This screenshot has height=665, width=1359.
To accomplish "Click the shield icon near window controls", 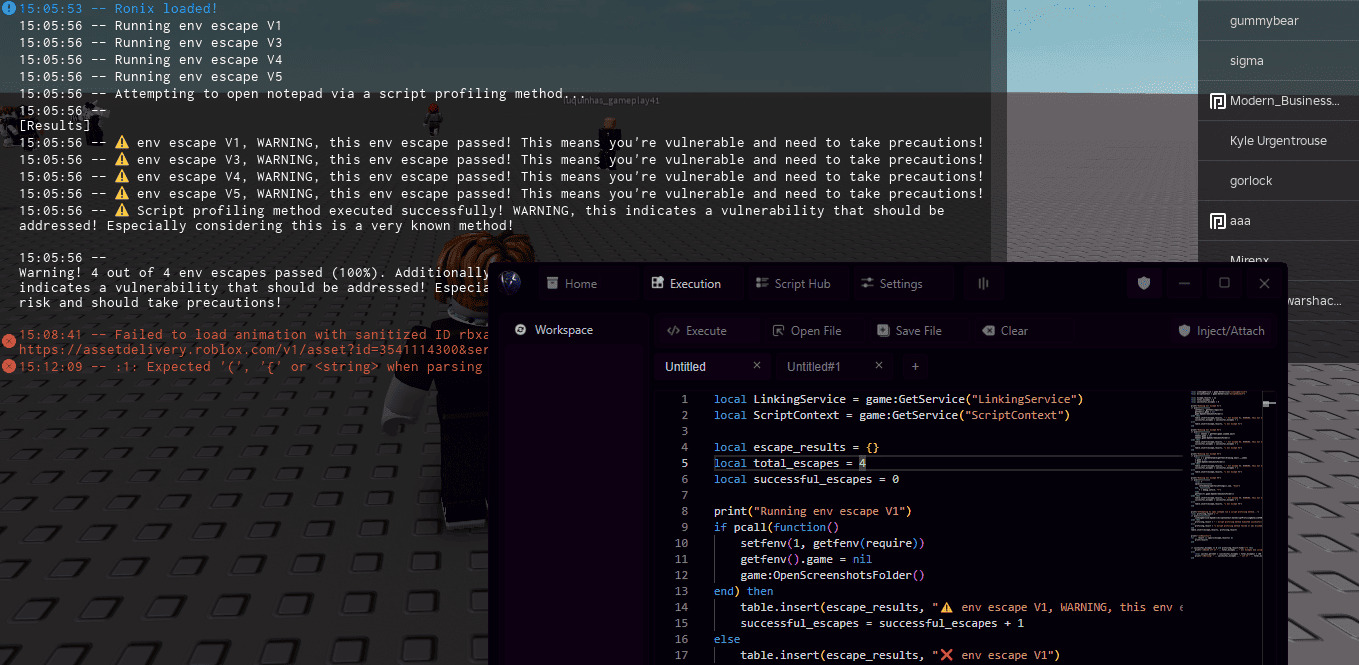I will (x=1144, y=284).
